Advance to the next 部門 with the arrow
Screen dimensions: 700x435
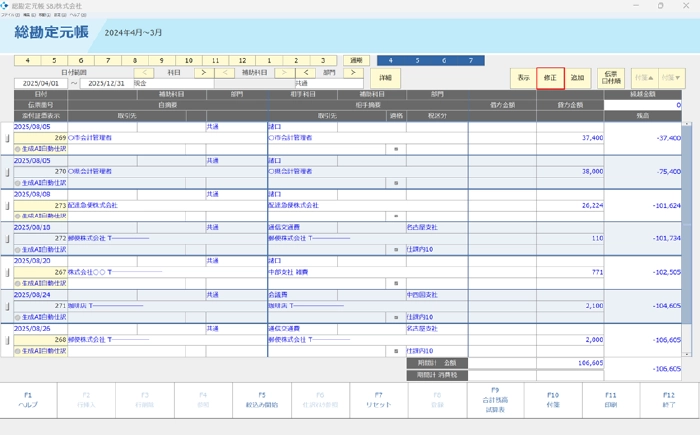(351, 73)
